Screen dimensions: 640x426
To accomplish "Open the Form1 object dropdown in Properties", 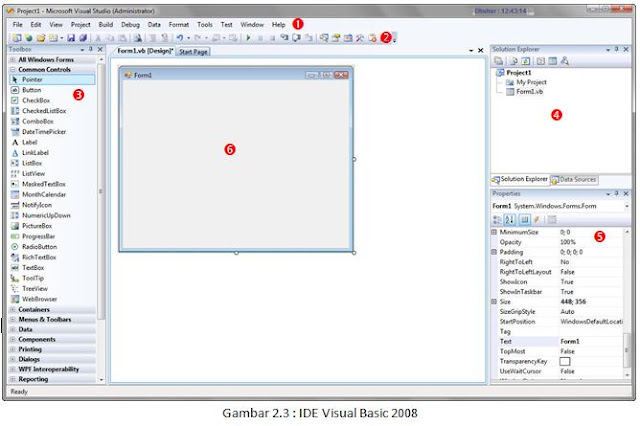I will [x=627, y=206].
